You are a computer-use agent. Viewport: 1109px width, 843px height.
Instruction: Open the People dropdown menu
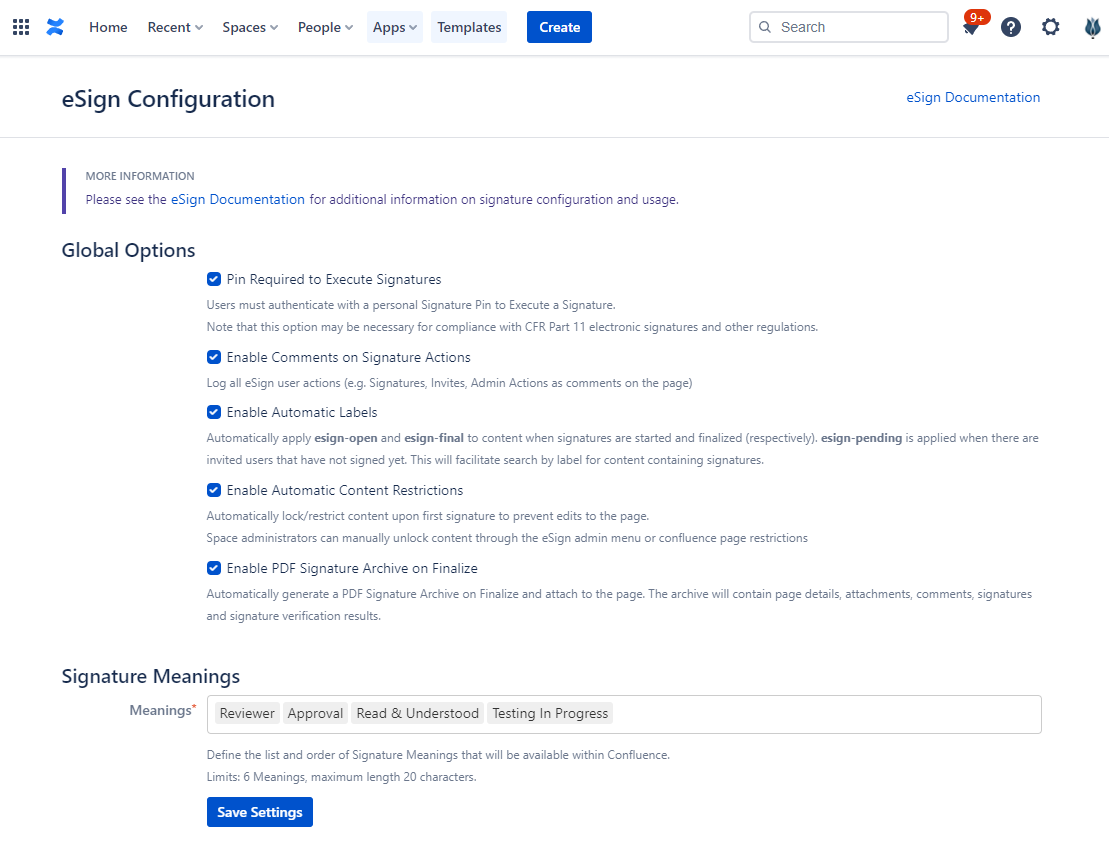325,27
